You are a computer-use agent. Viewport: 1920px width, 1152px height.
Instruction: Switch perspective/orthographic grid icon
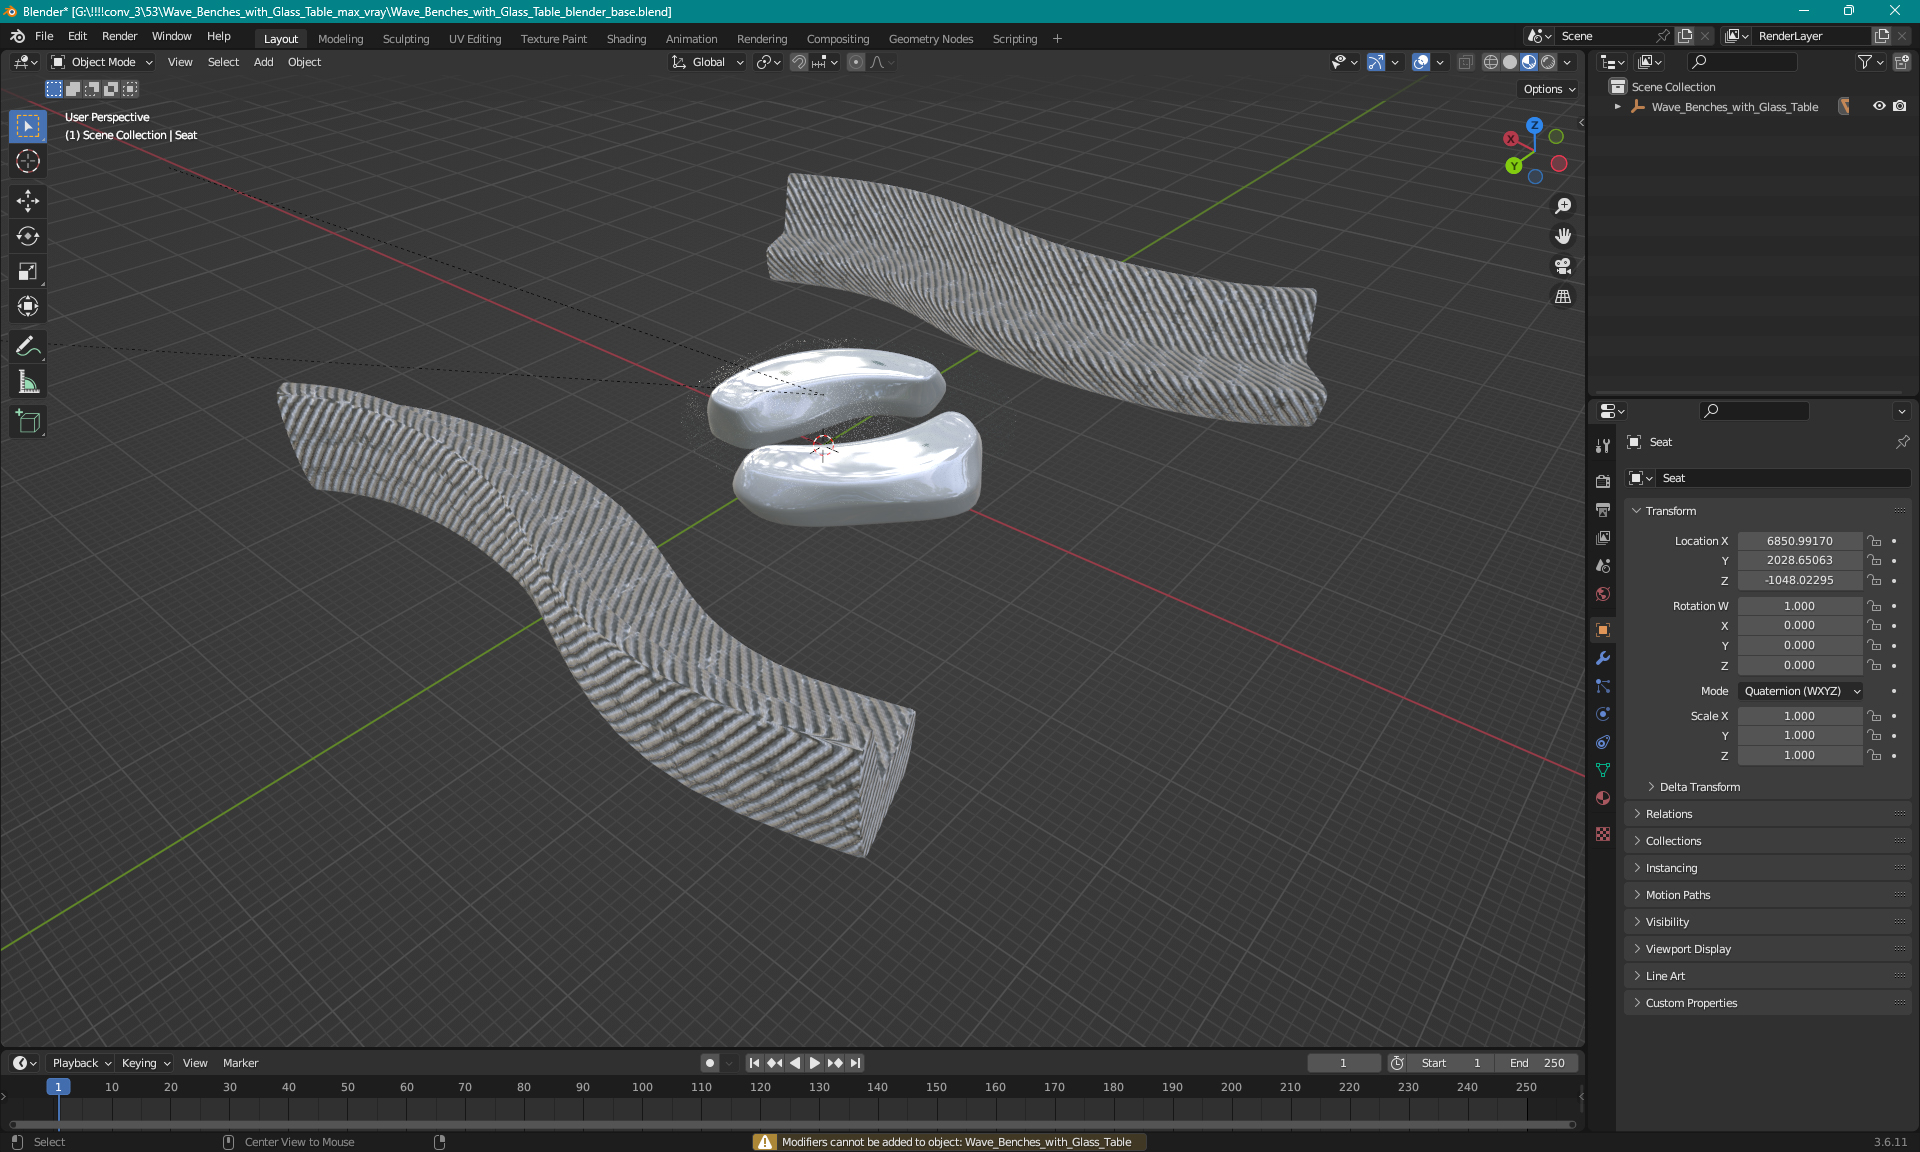[1563, 296]
